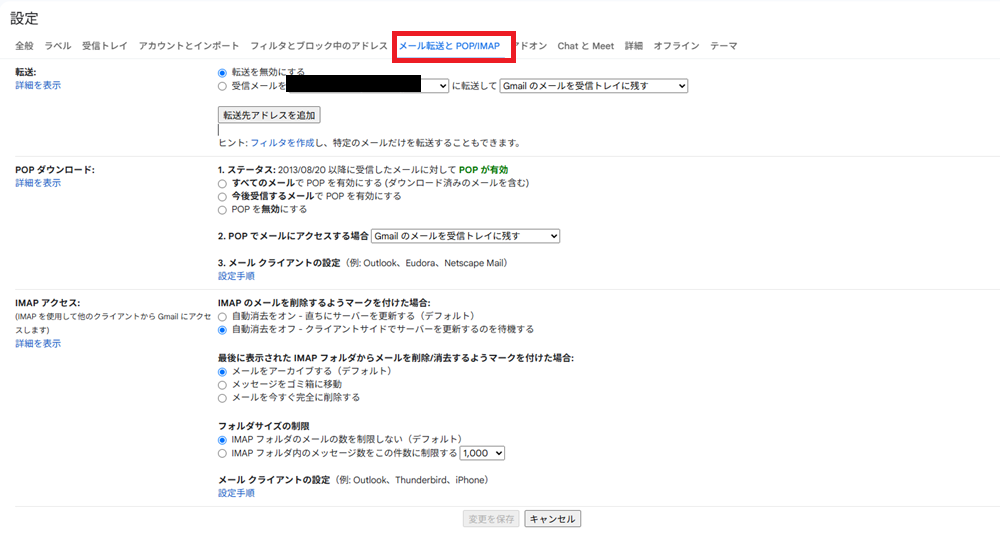Select メッセージをゴミ箱に移動 option
Image resolution: width=1000 pixels, height=535 pixels.
click(x=222, y=384)
